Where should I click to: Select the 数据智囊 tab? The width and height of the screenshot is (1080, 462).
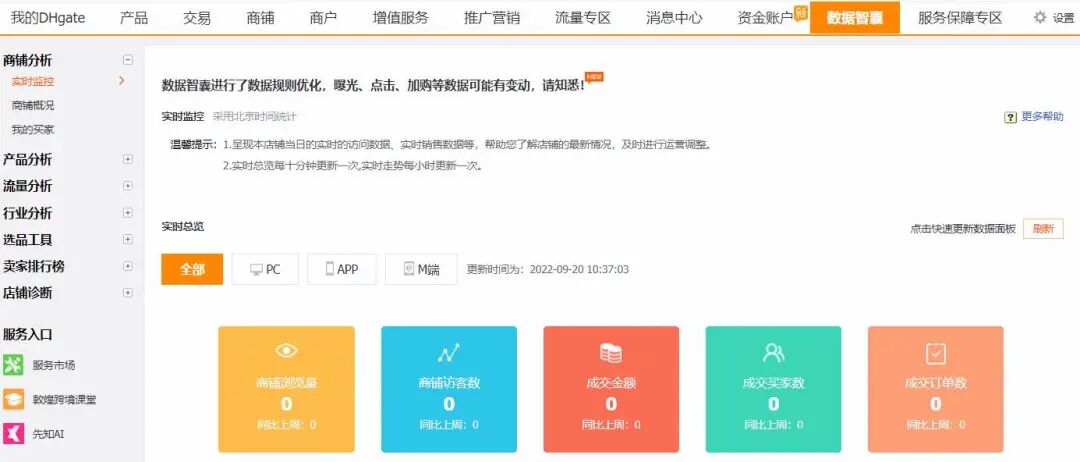(x=855, y=18)
